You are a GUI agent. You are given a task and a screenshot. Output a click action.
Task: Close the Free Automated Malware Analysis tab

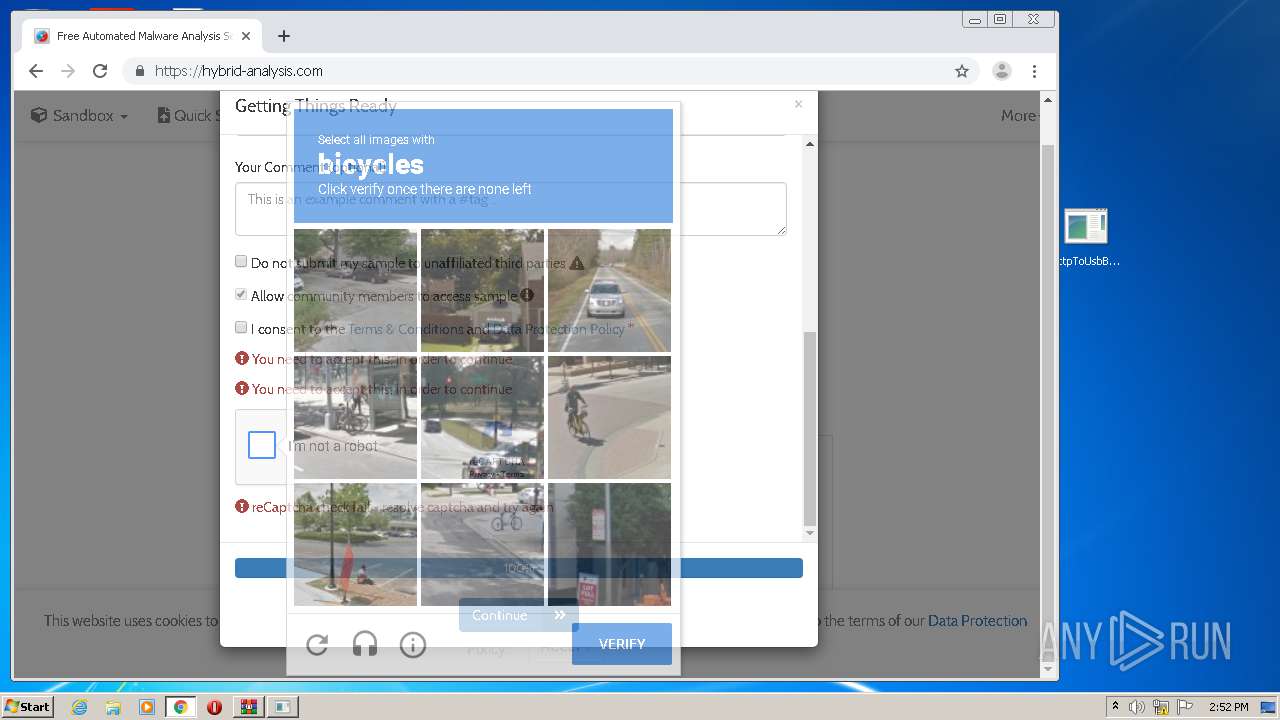(246, 36)
